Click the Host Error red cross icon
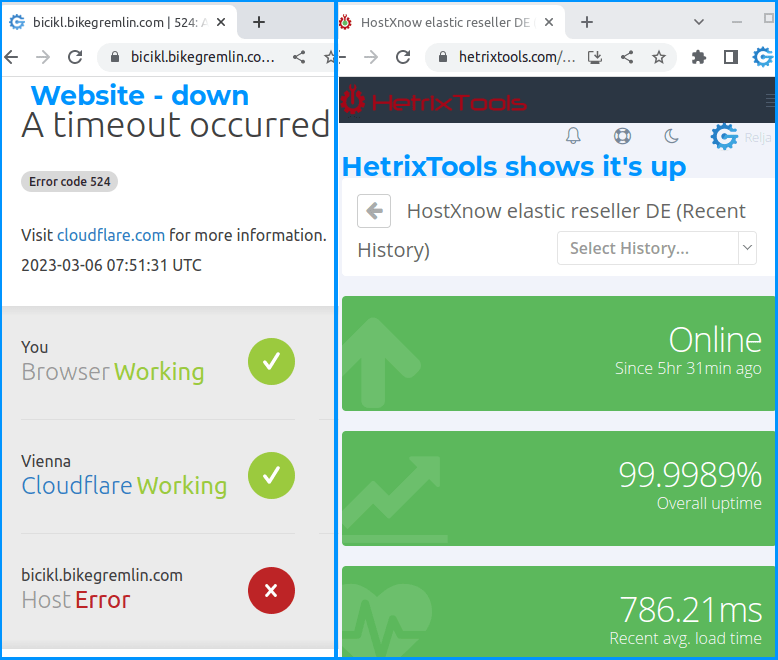Viewport: 778px width, 660px height. 271,591
